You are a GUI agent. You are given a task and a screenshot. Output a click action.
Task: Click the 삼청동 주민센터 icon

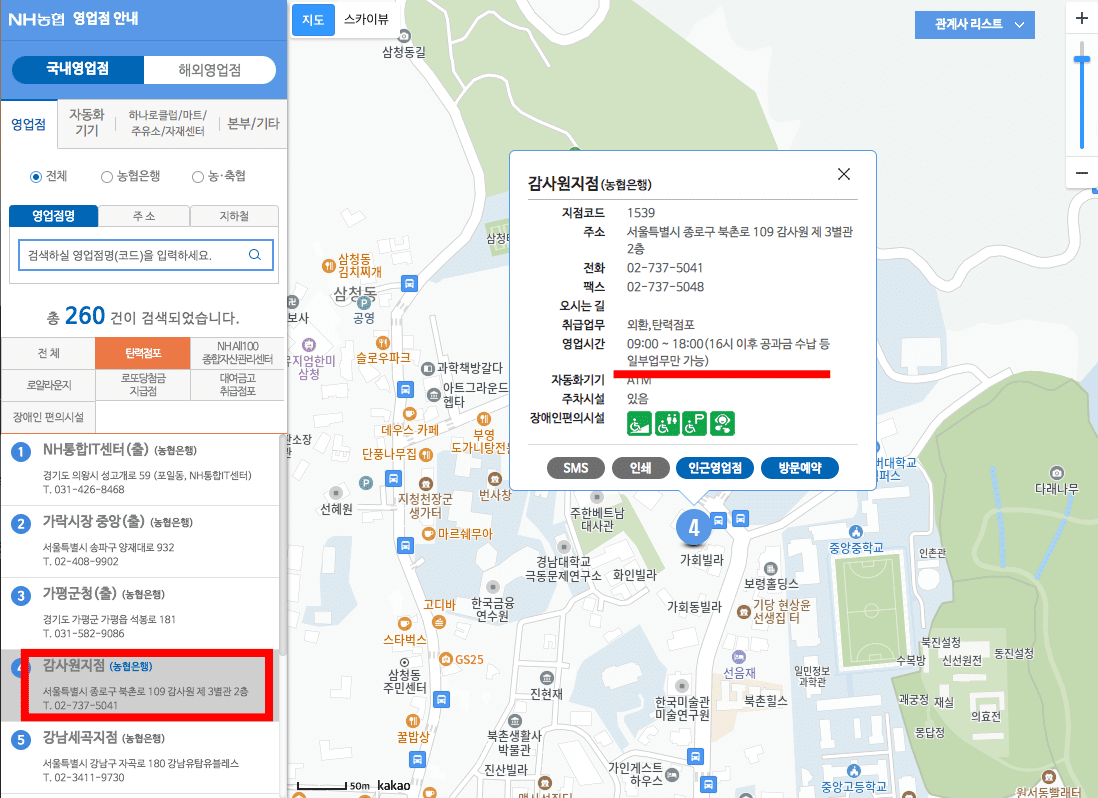pyautogui.click(x=404, y=662)
